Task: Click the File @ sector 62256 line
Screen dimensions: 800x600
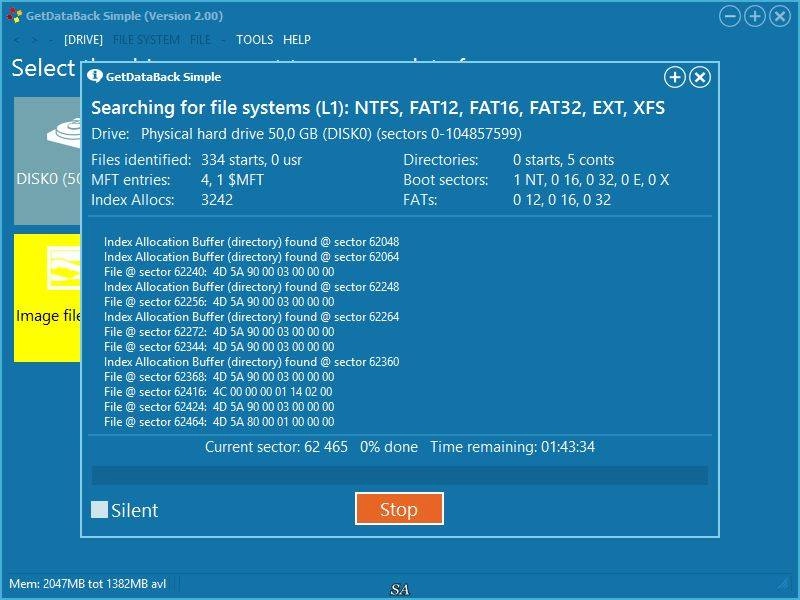Action: [x=219, y=302]
